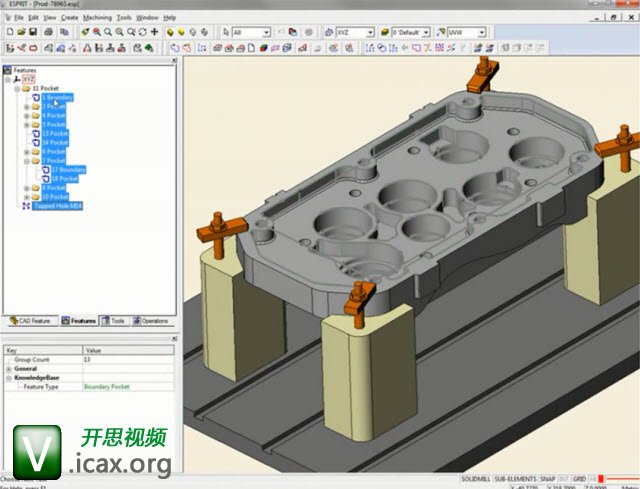Open the All selection filter dropdown
640x489 pixels.
(267, 32)
